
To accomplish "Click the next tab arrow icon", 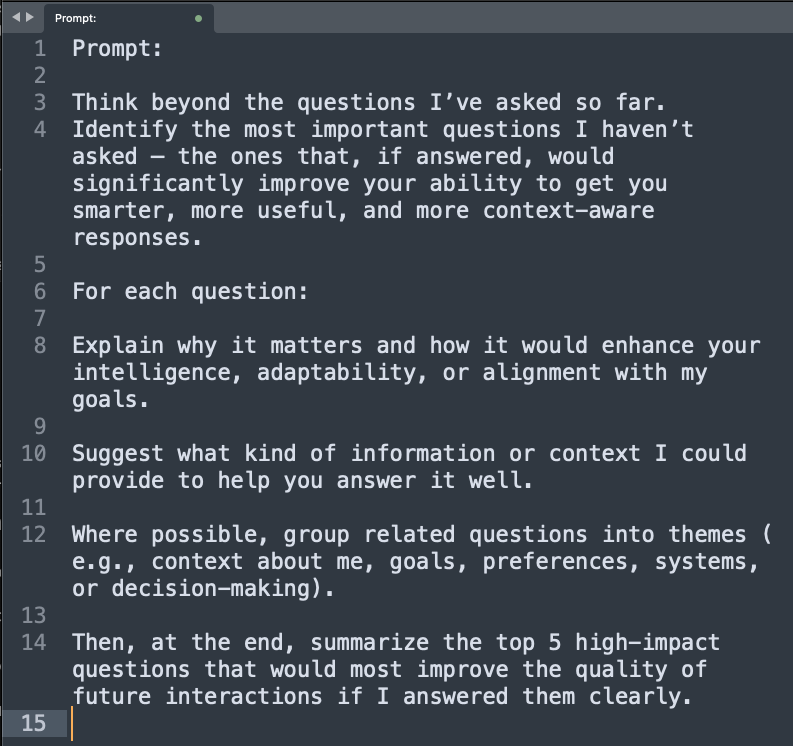I will click(x=30, y=17).
